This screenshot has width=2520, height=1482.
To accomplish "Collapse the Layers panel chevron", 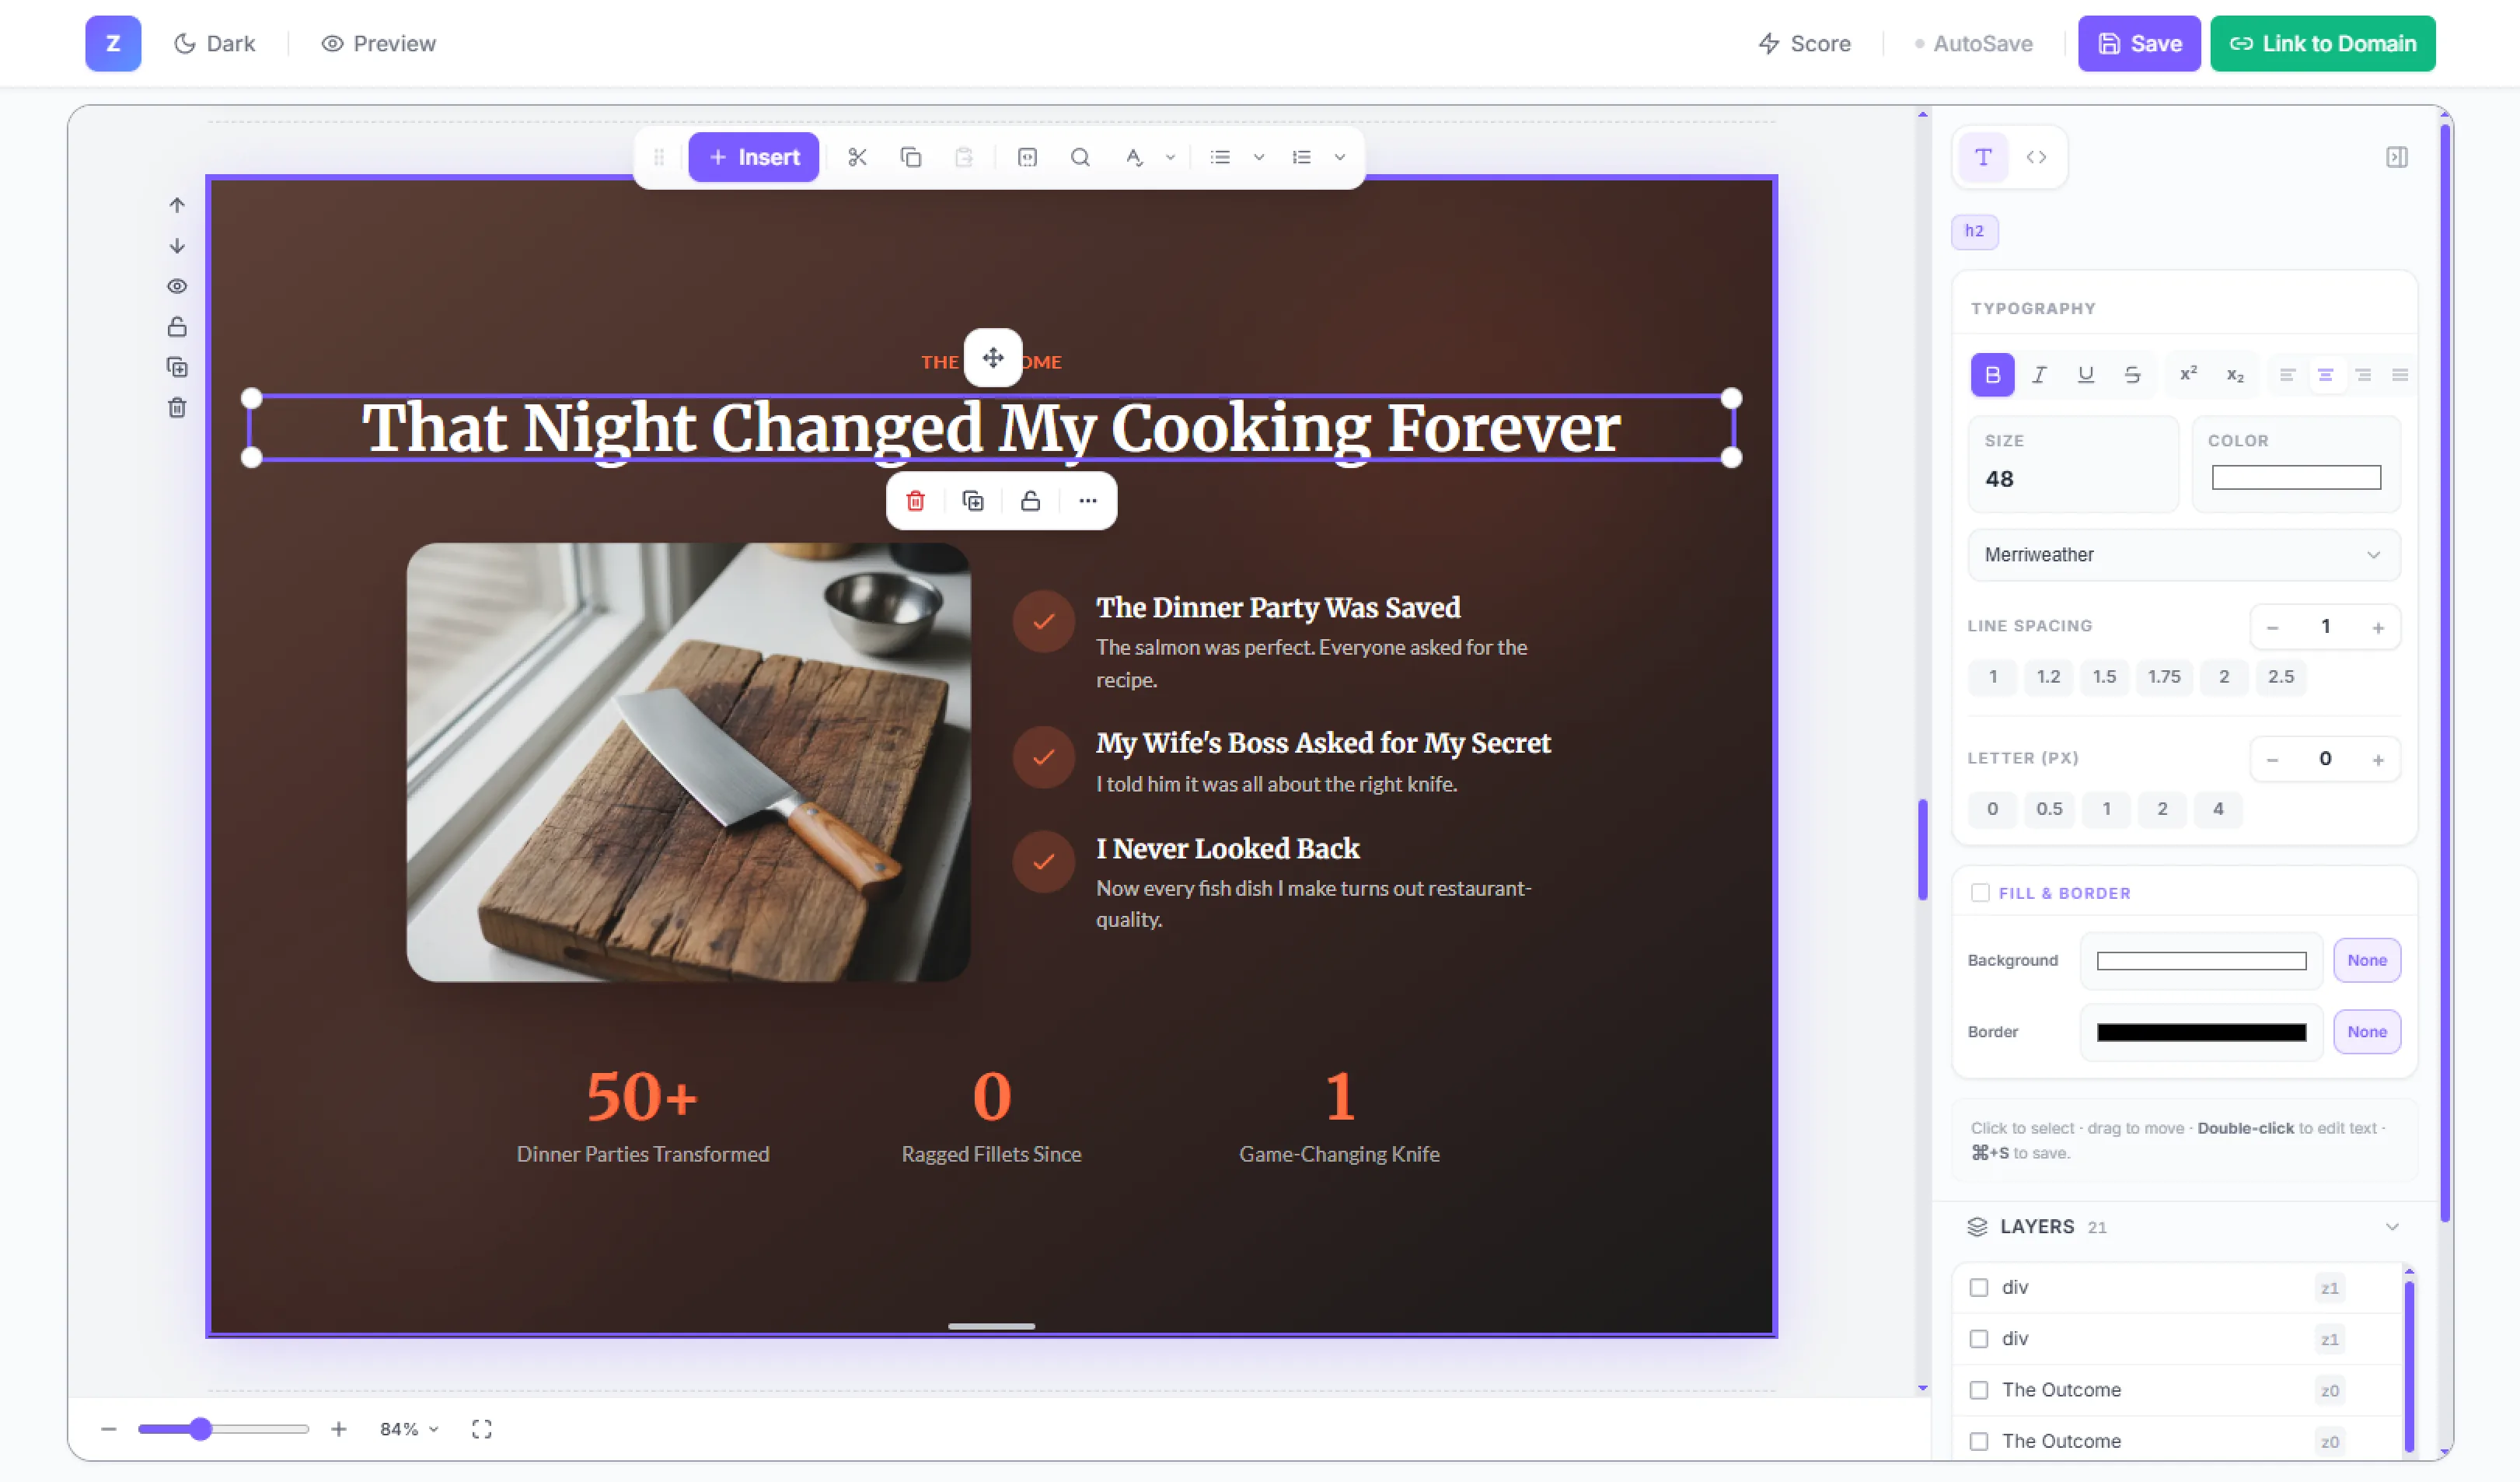I will pyautogui.click(x=2391, y=1227).
